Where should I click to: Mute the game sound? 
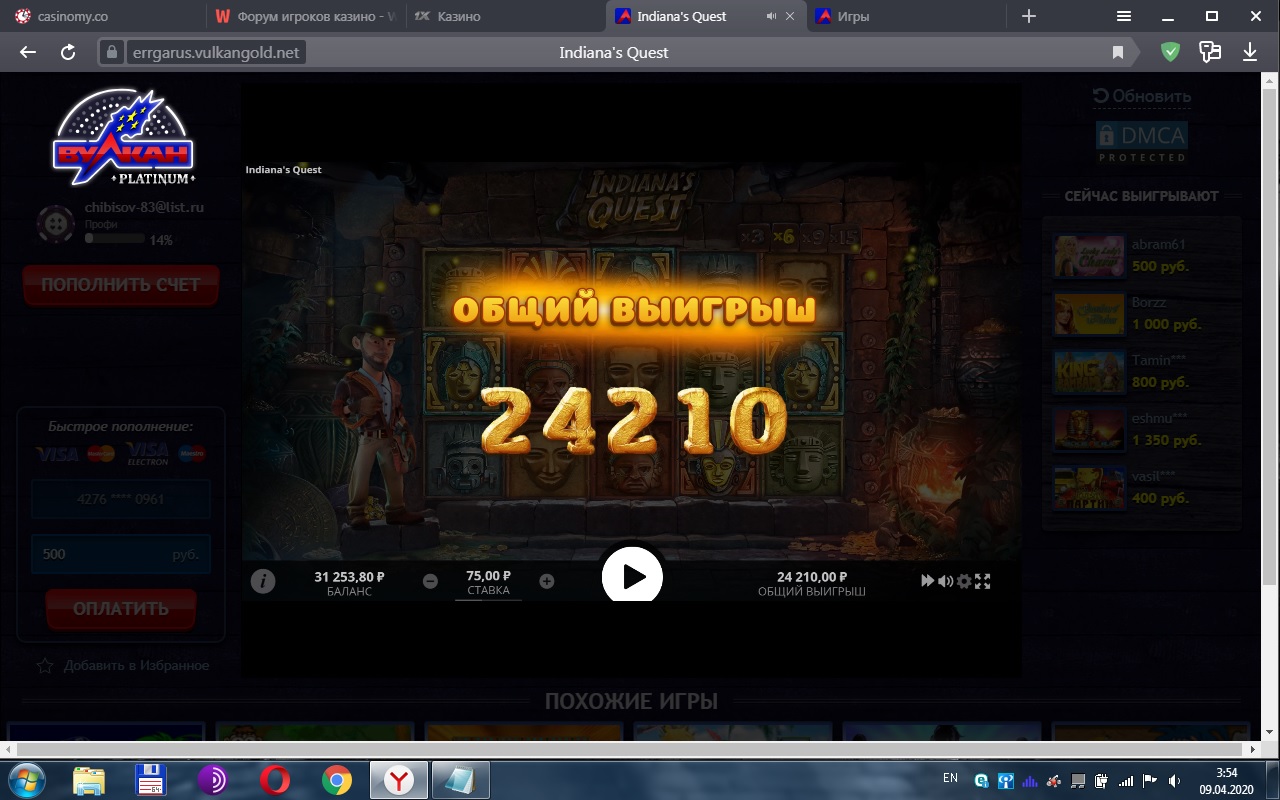point(945,581)
